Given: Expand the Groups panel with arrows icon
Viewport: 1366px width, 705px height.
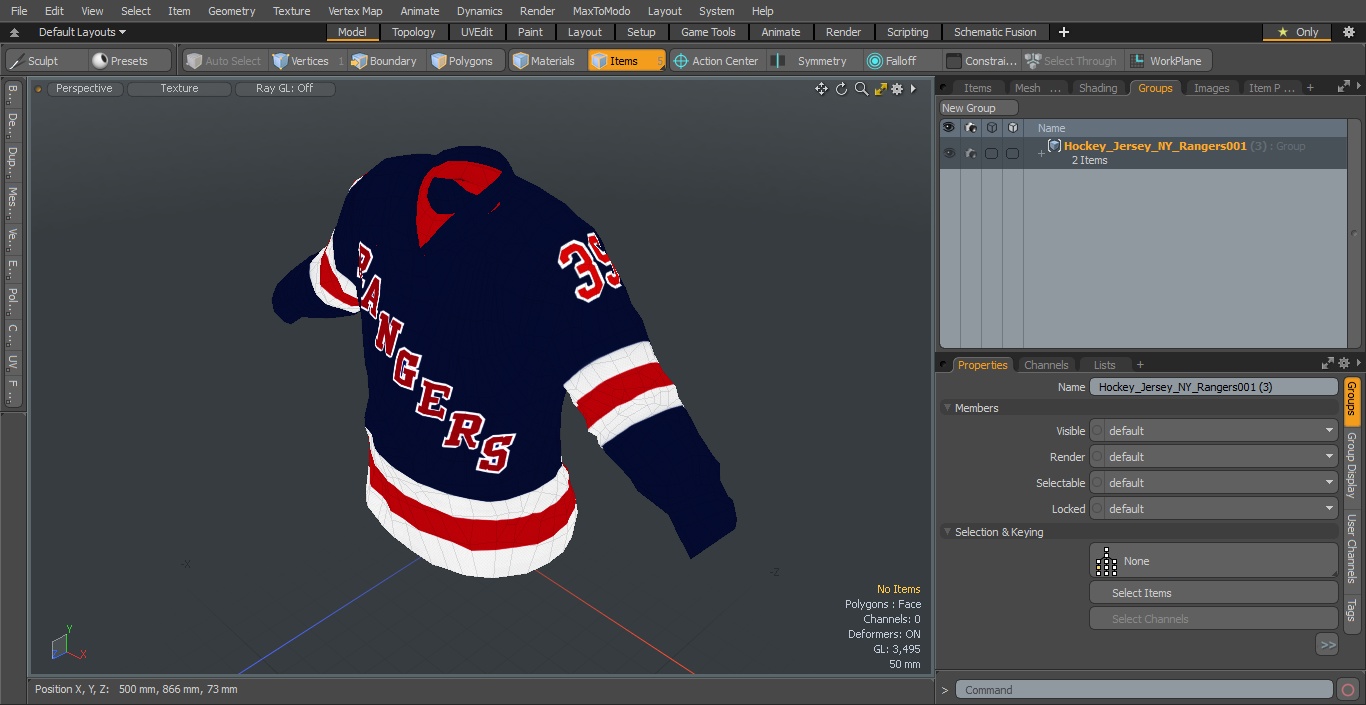Looking at the screenshot, I should point(1343,87).
